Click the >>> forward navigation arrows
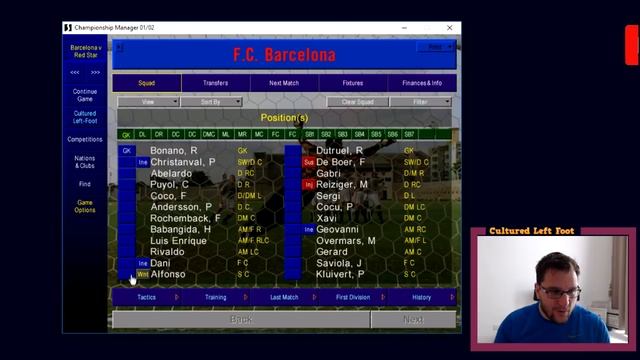Screen dimensions: 640x360 [x=96, y=72]
